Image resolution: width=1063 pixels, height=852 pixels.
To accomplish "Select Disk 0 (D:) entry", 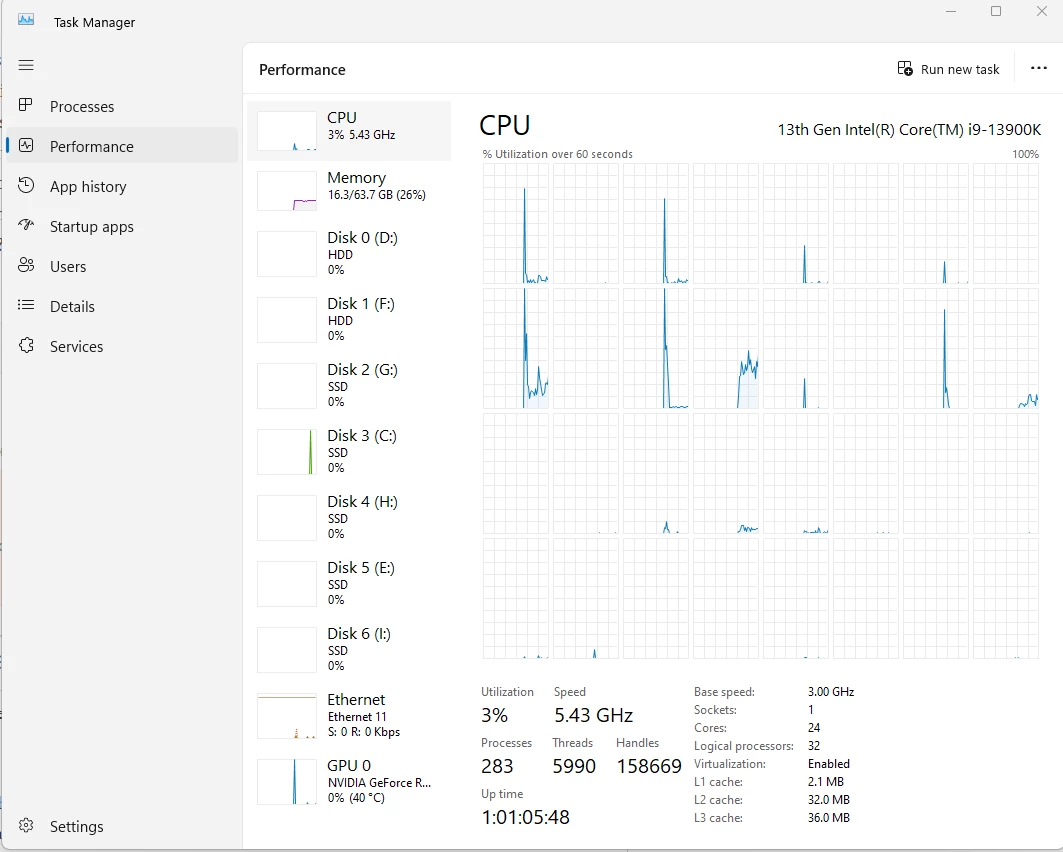I will pyautogui.click(x=348, y=253).
